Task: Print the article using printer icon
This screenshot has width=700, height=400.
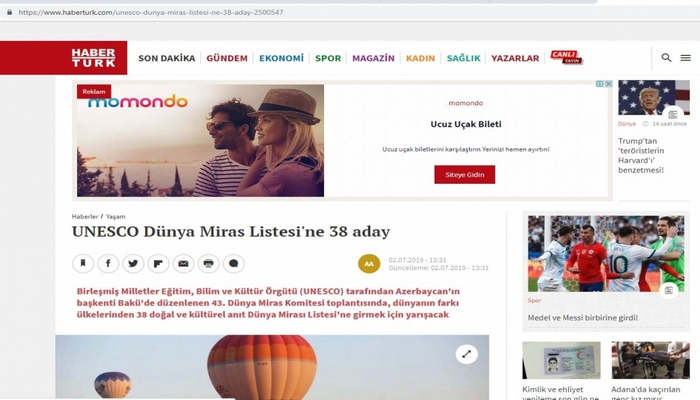Action: pos(208,263)
